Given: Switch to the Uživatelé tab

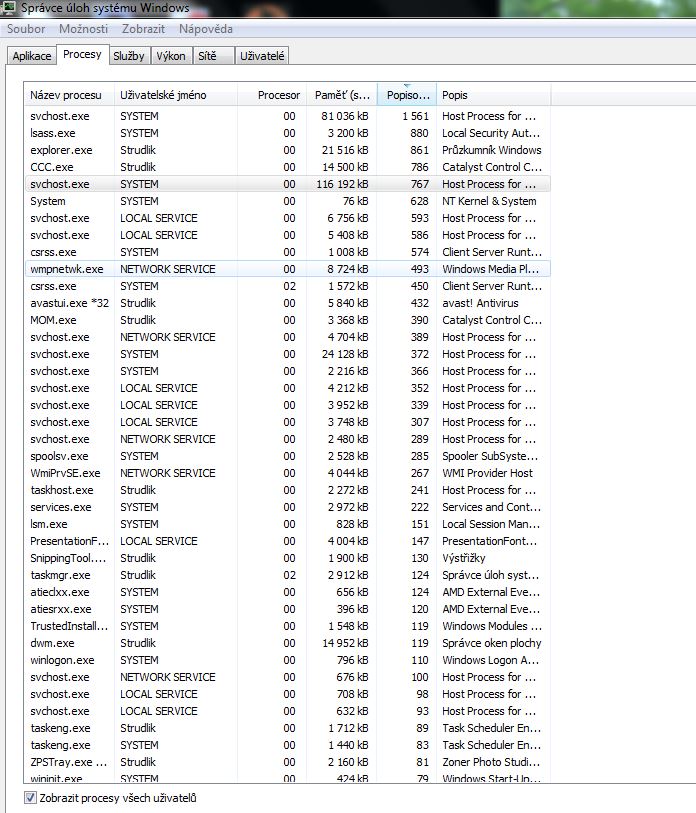Looking at the screenshot, I should [x=262, y=56].
